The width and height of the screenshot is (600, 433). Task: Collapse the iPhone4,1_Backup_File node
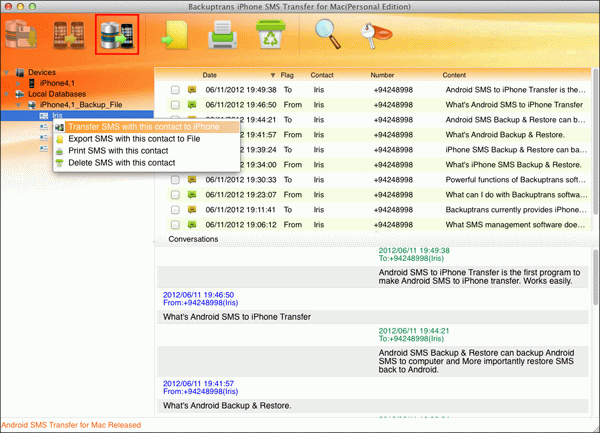(18, 105)
